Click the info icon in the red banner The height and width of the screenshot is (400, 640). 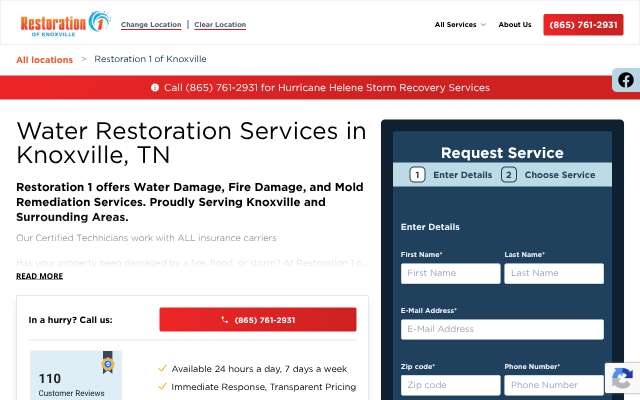(155, 87)
